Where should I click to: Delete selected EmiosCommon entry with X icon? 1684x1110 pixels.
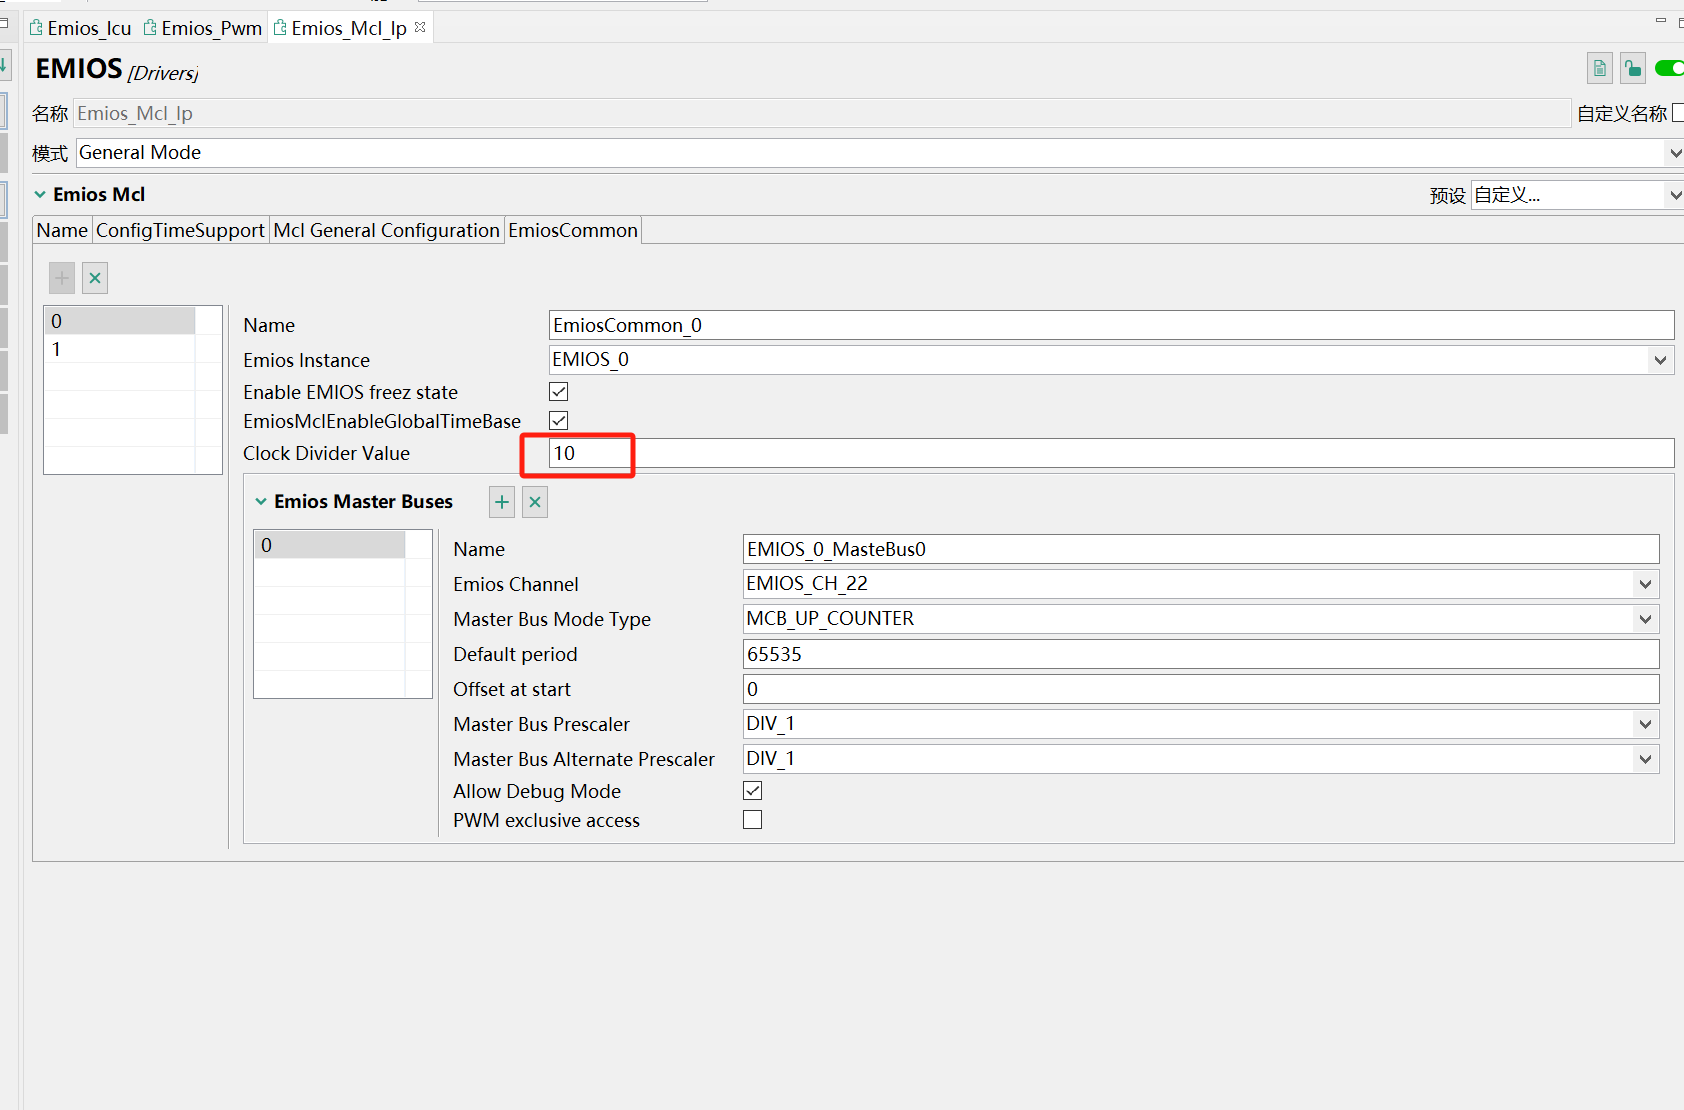click(95, 278)
